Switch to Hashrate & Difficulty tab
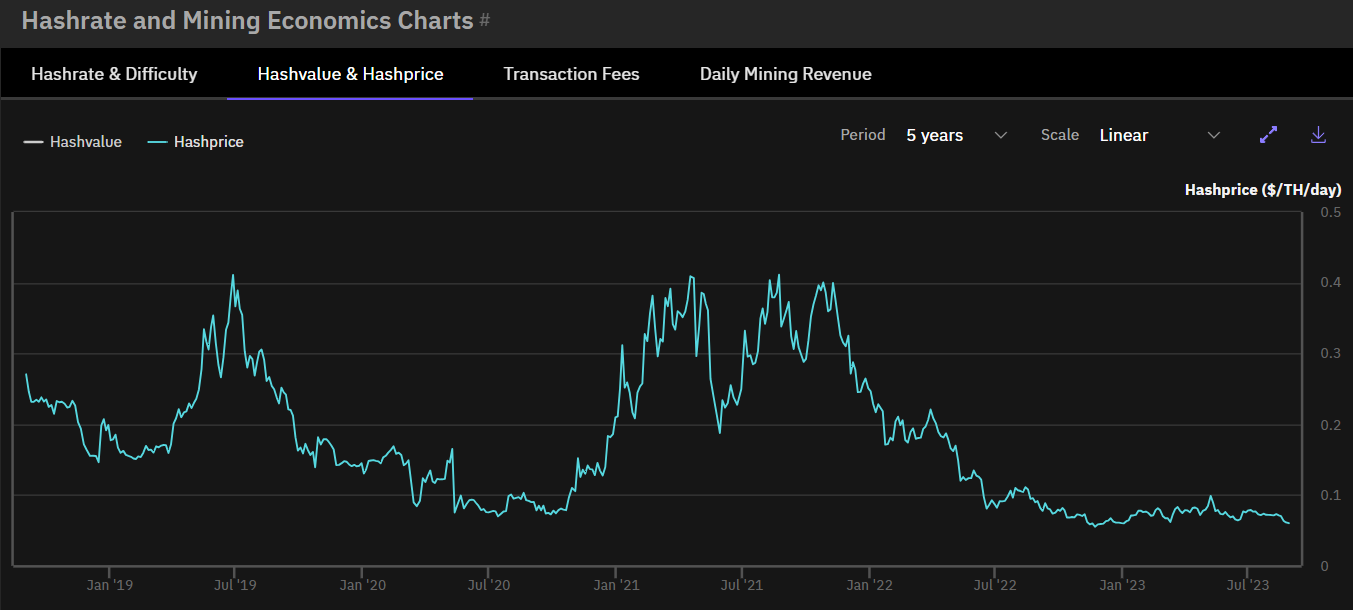 114,74
